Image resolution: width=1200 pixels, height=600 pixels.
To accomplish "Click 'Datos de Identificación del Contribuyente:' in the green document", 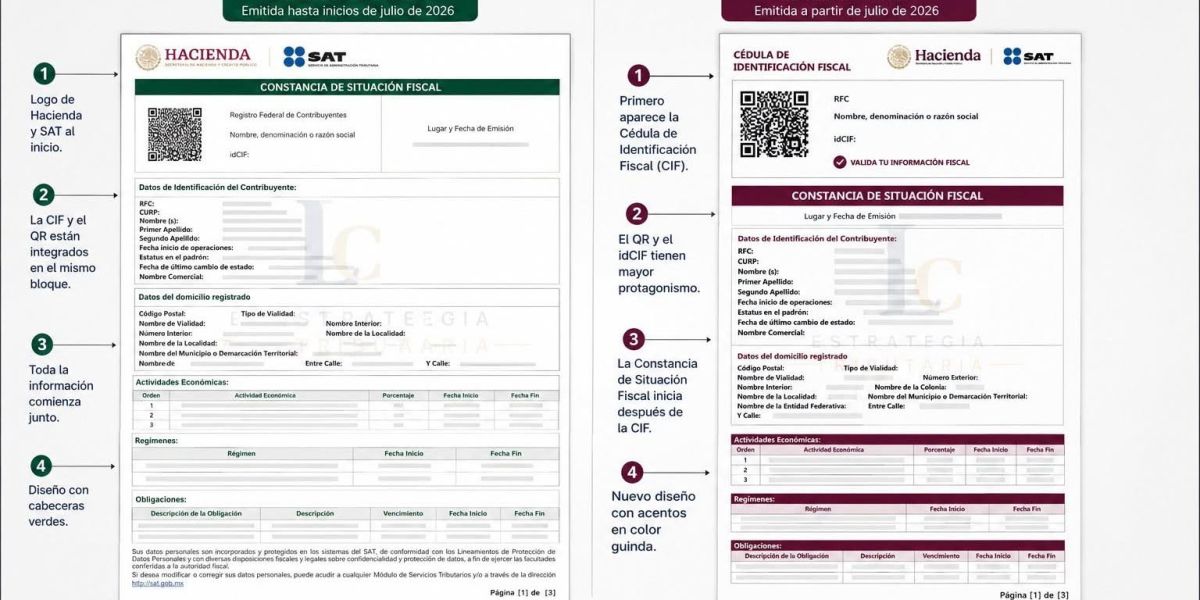I will [x=217, y=187].
